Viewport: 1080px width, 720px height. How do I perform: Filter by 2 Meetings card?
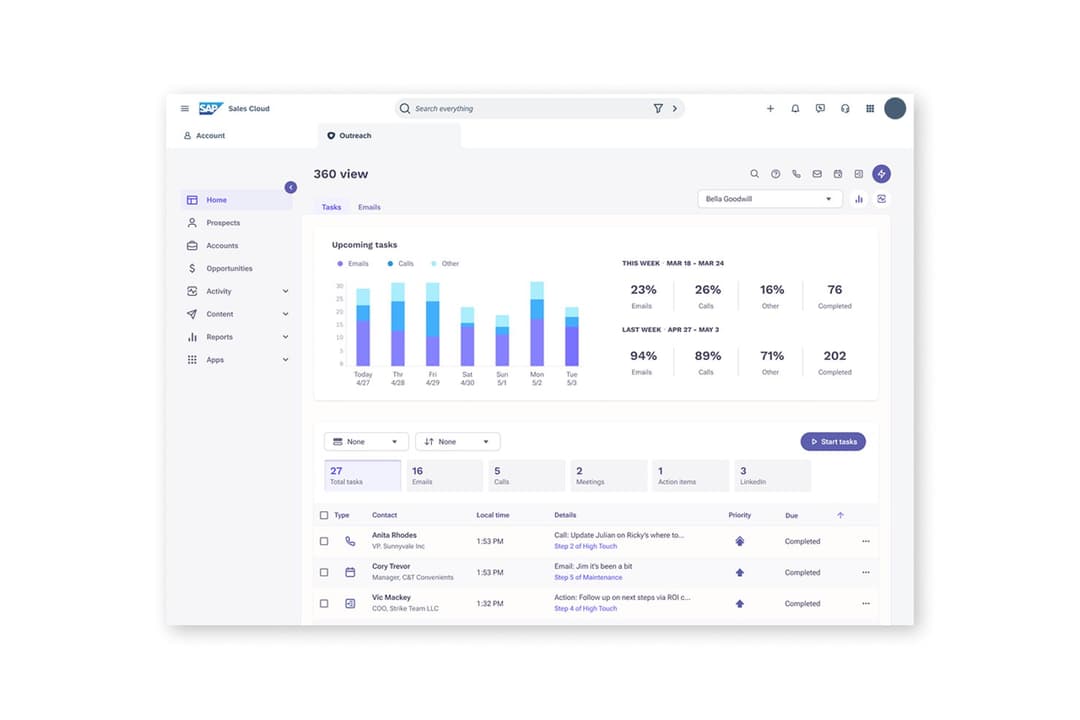point(608,475)
